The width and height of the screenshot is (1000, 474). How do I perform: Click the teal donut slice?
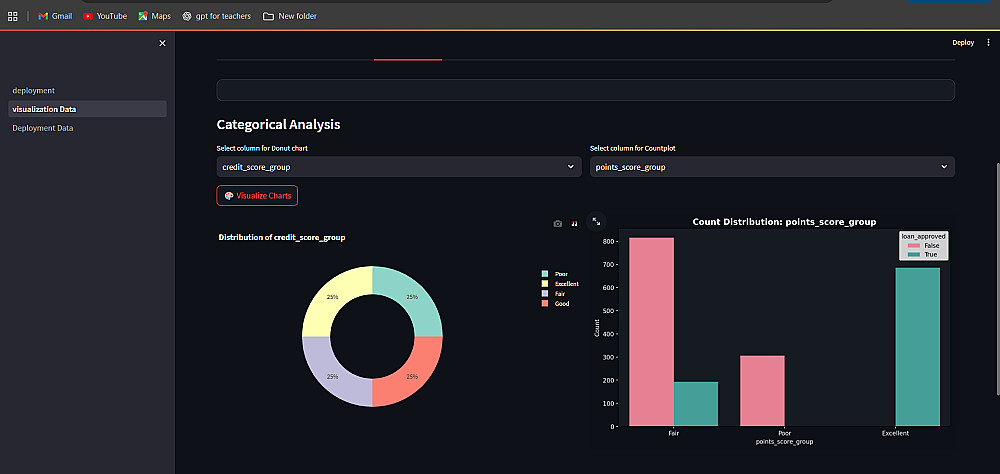tap(414, 295)
